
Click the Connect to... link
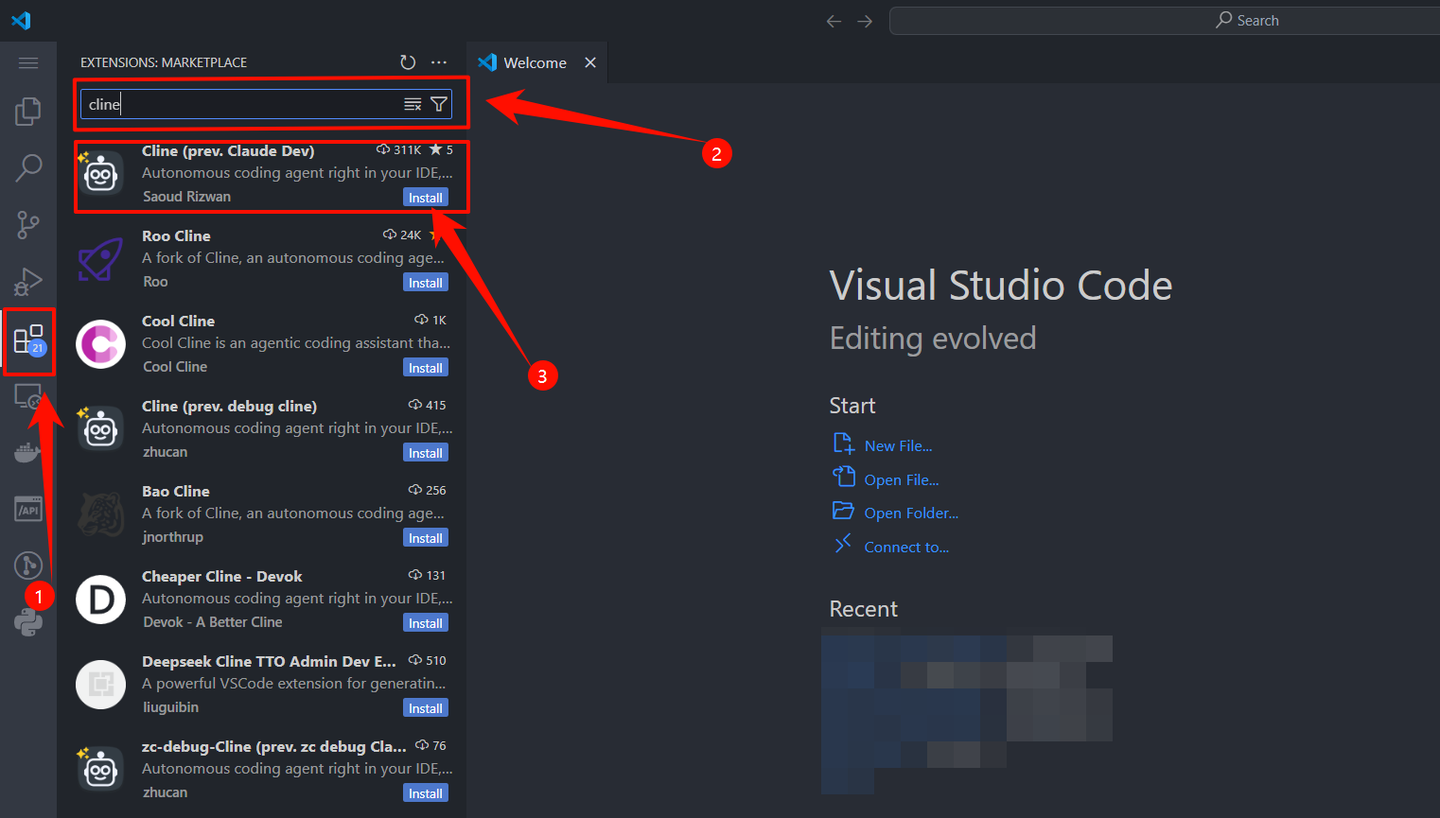pos(906,547)
